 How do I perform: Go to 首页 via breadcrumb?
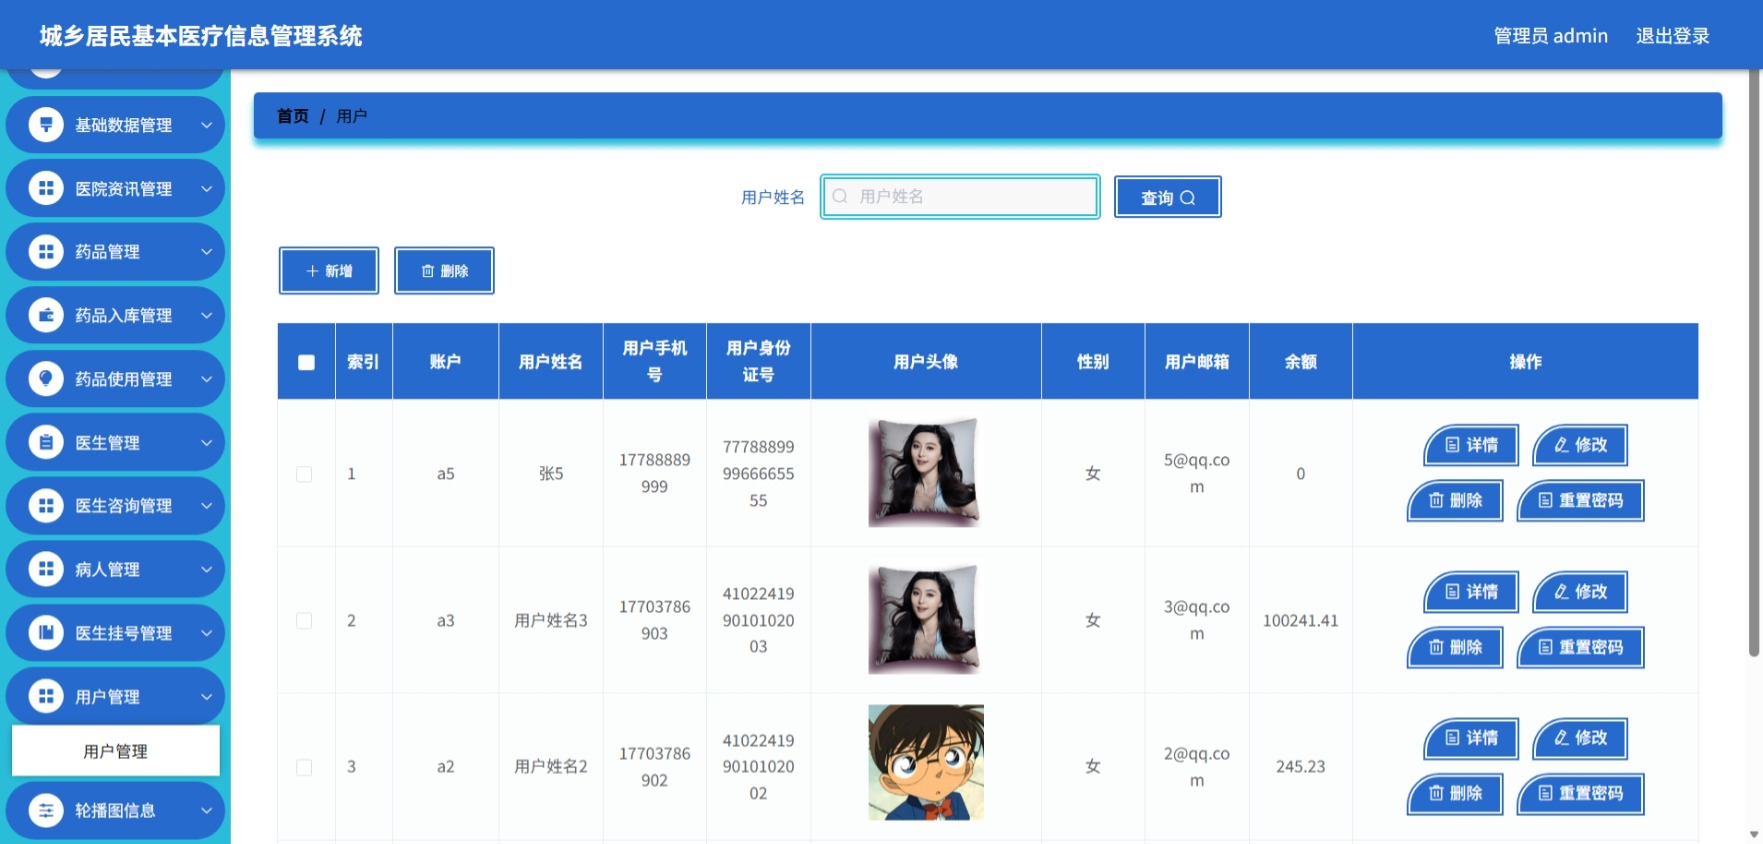(292, 116)
